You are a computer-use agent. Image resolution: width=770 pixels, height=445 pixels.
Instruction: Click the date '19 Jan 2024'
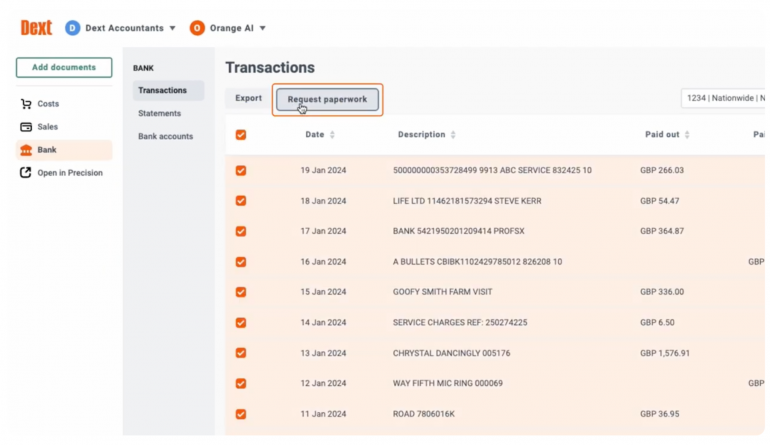(x=323, y=170)
